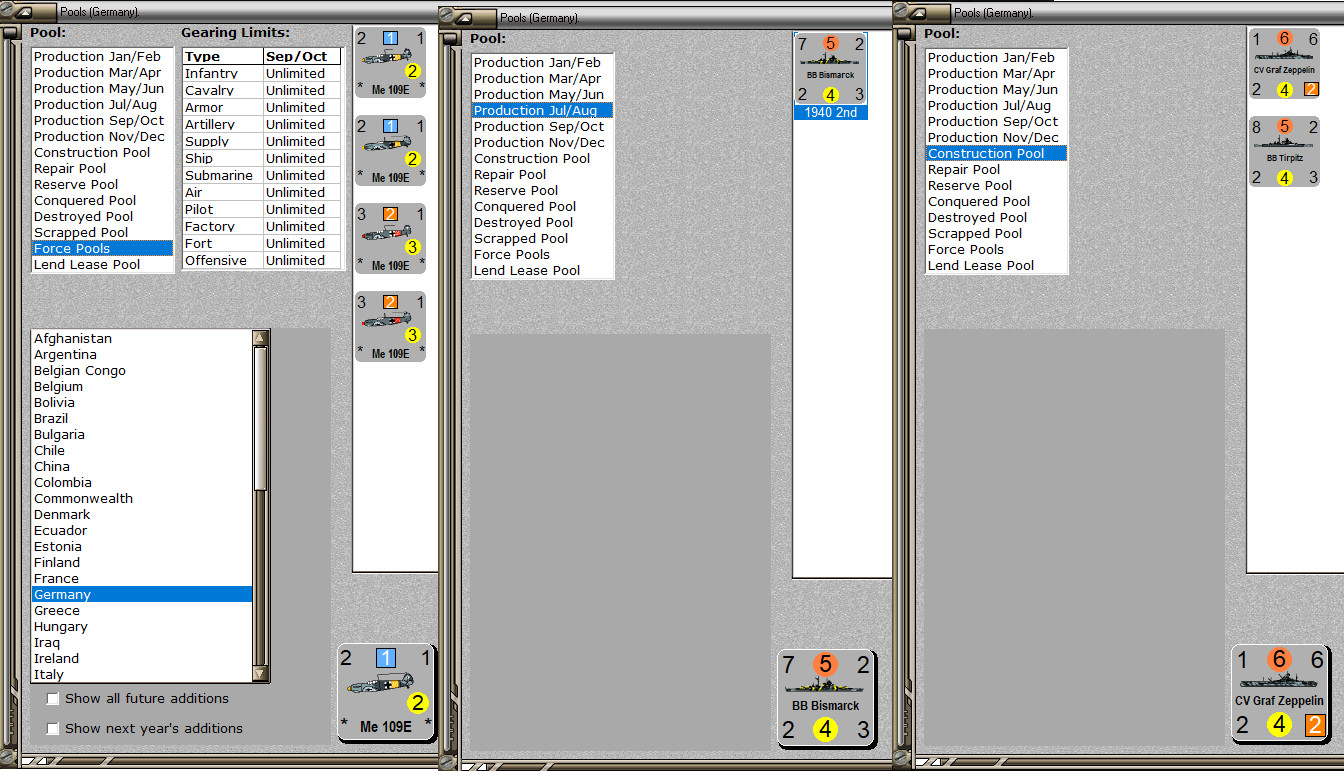Click the countries list scroll-down arrow
Image resolution: width=1344 pixels, height=771 pixels.
point(260,674)
